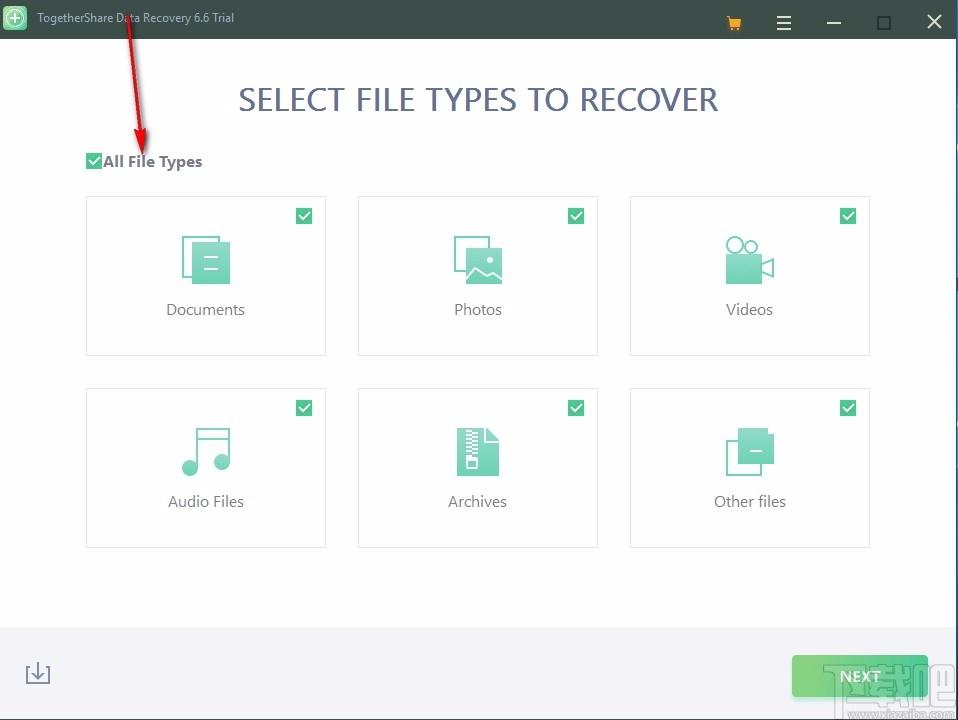Uncheck the Other files checkbox

coord(848,408)
